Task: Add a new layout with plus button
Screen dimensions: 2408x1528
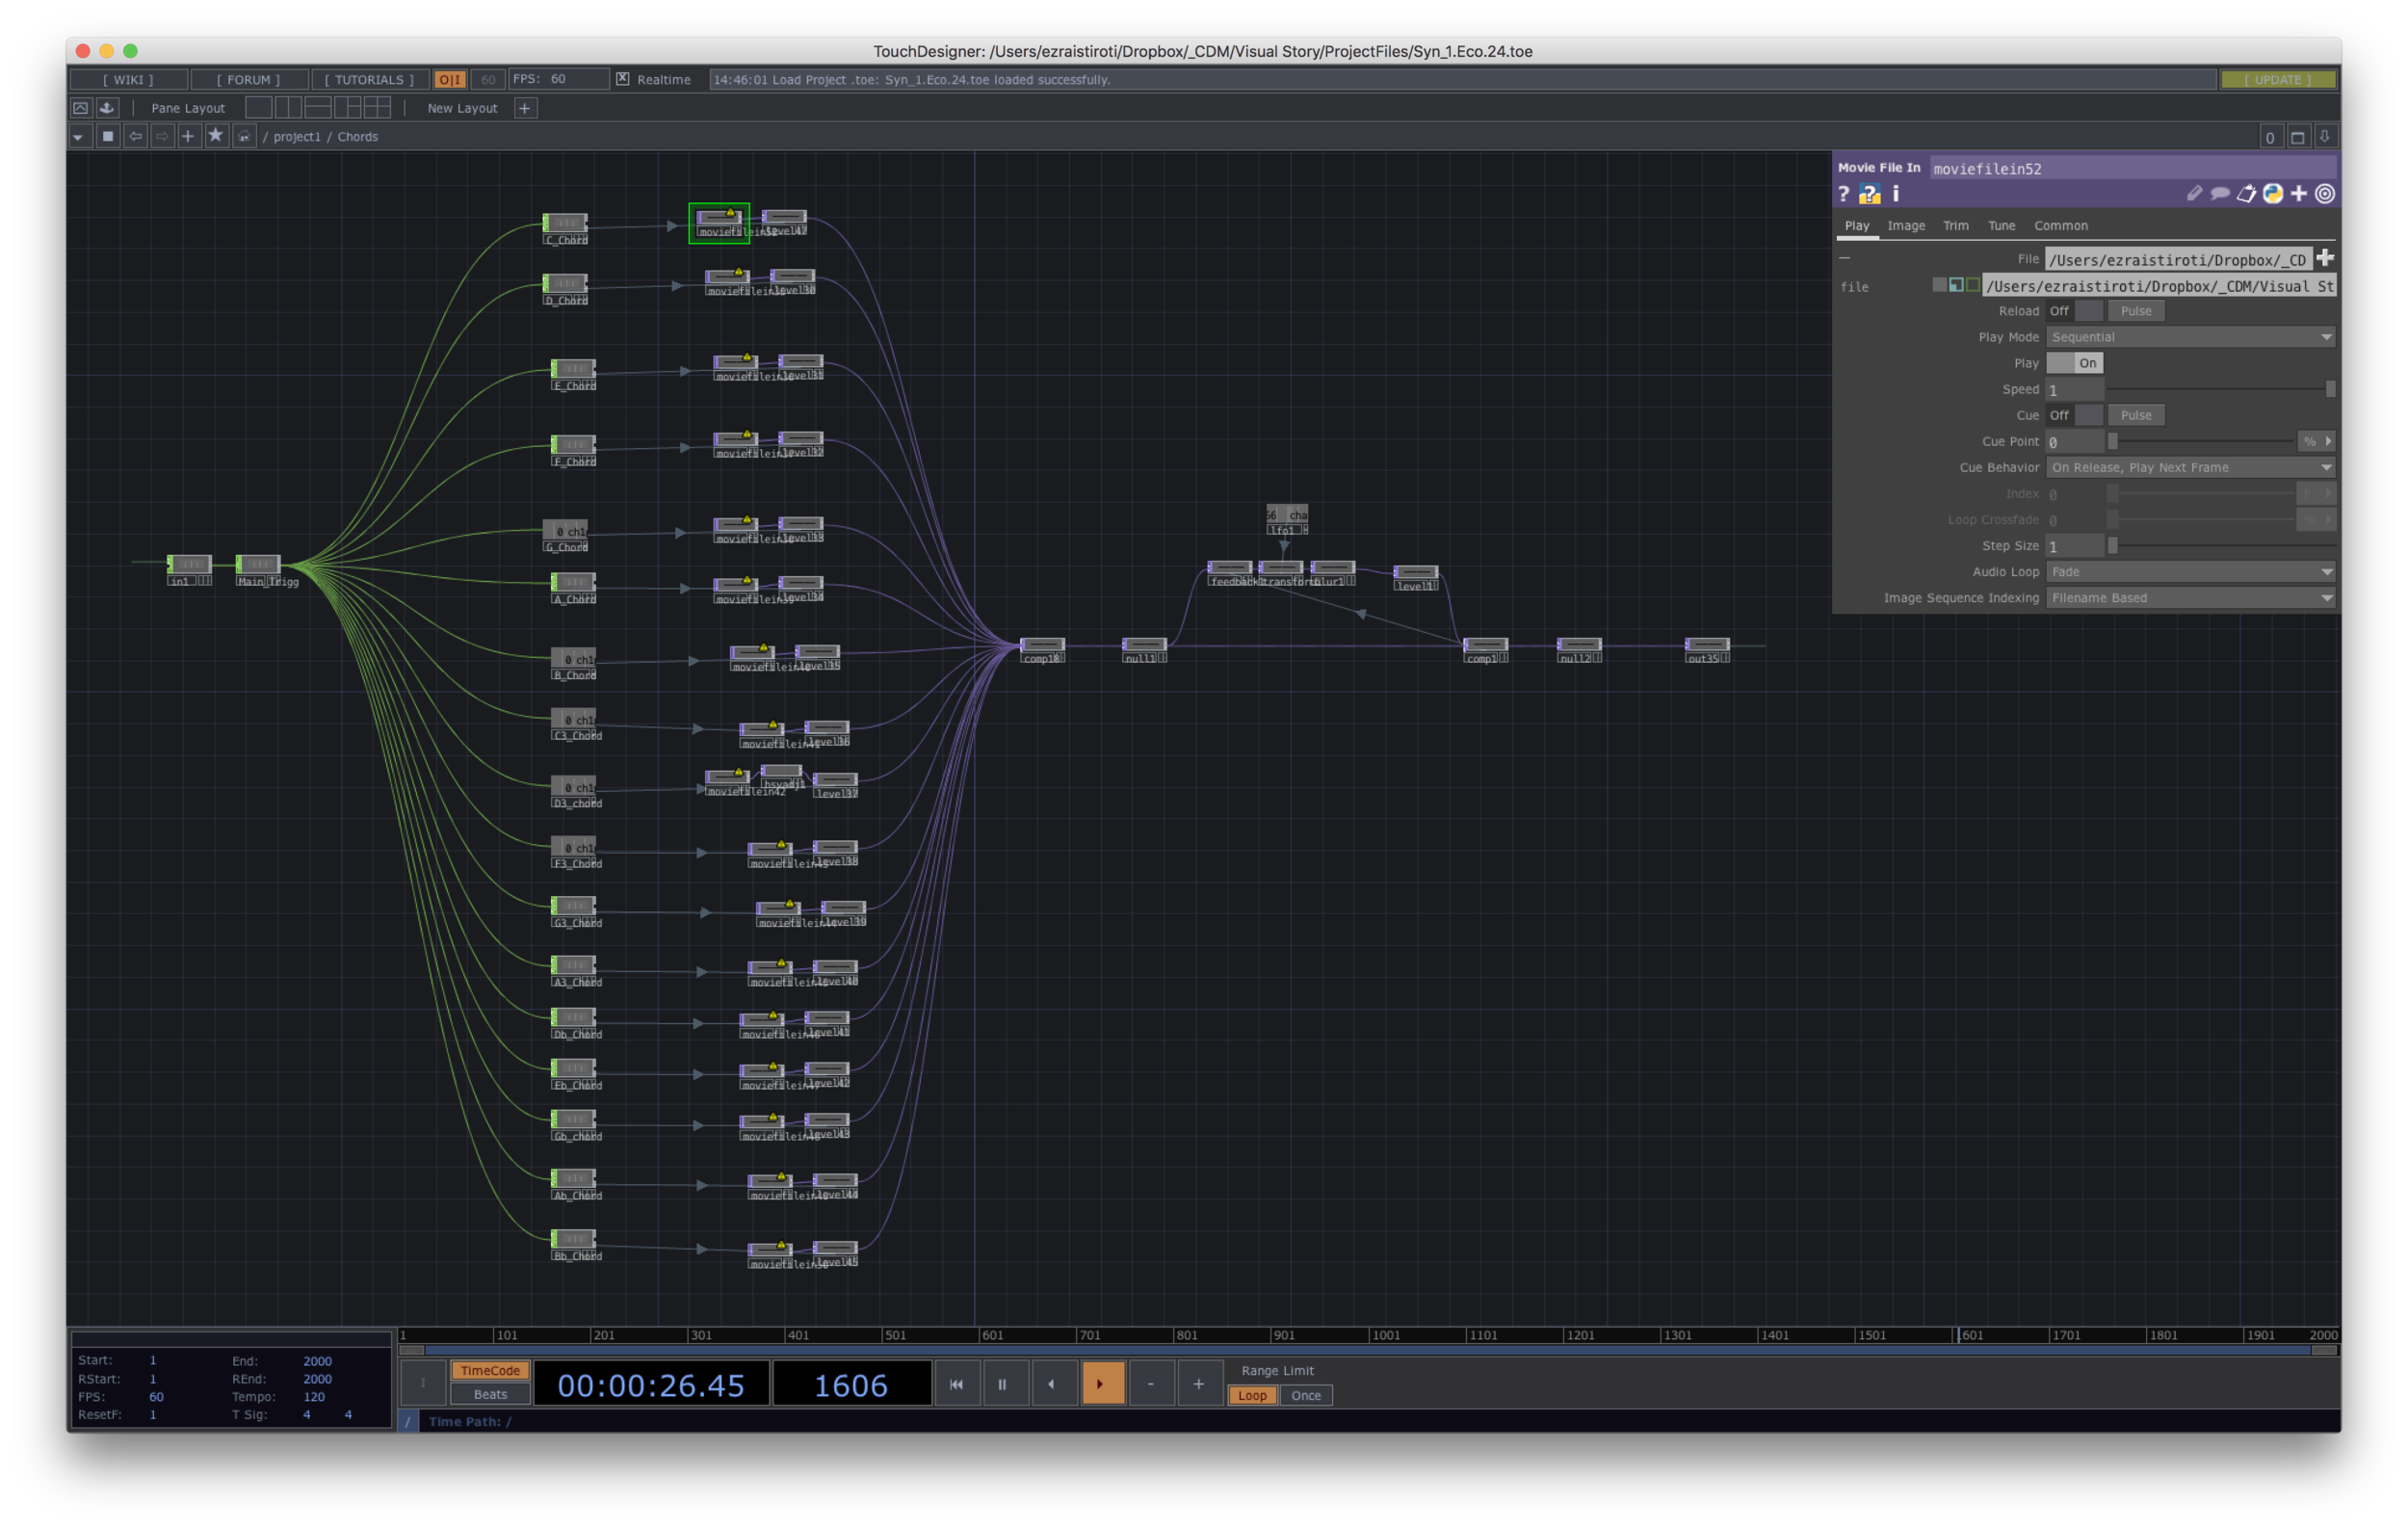Action: [x=525, y=107]
